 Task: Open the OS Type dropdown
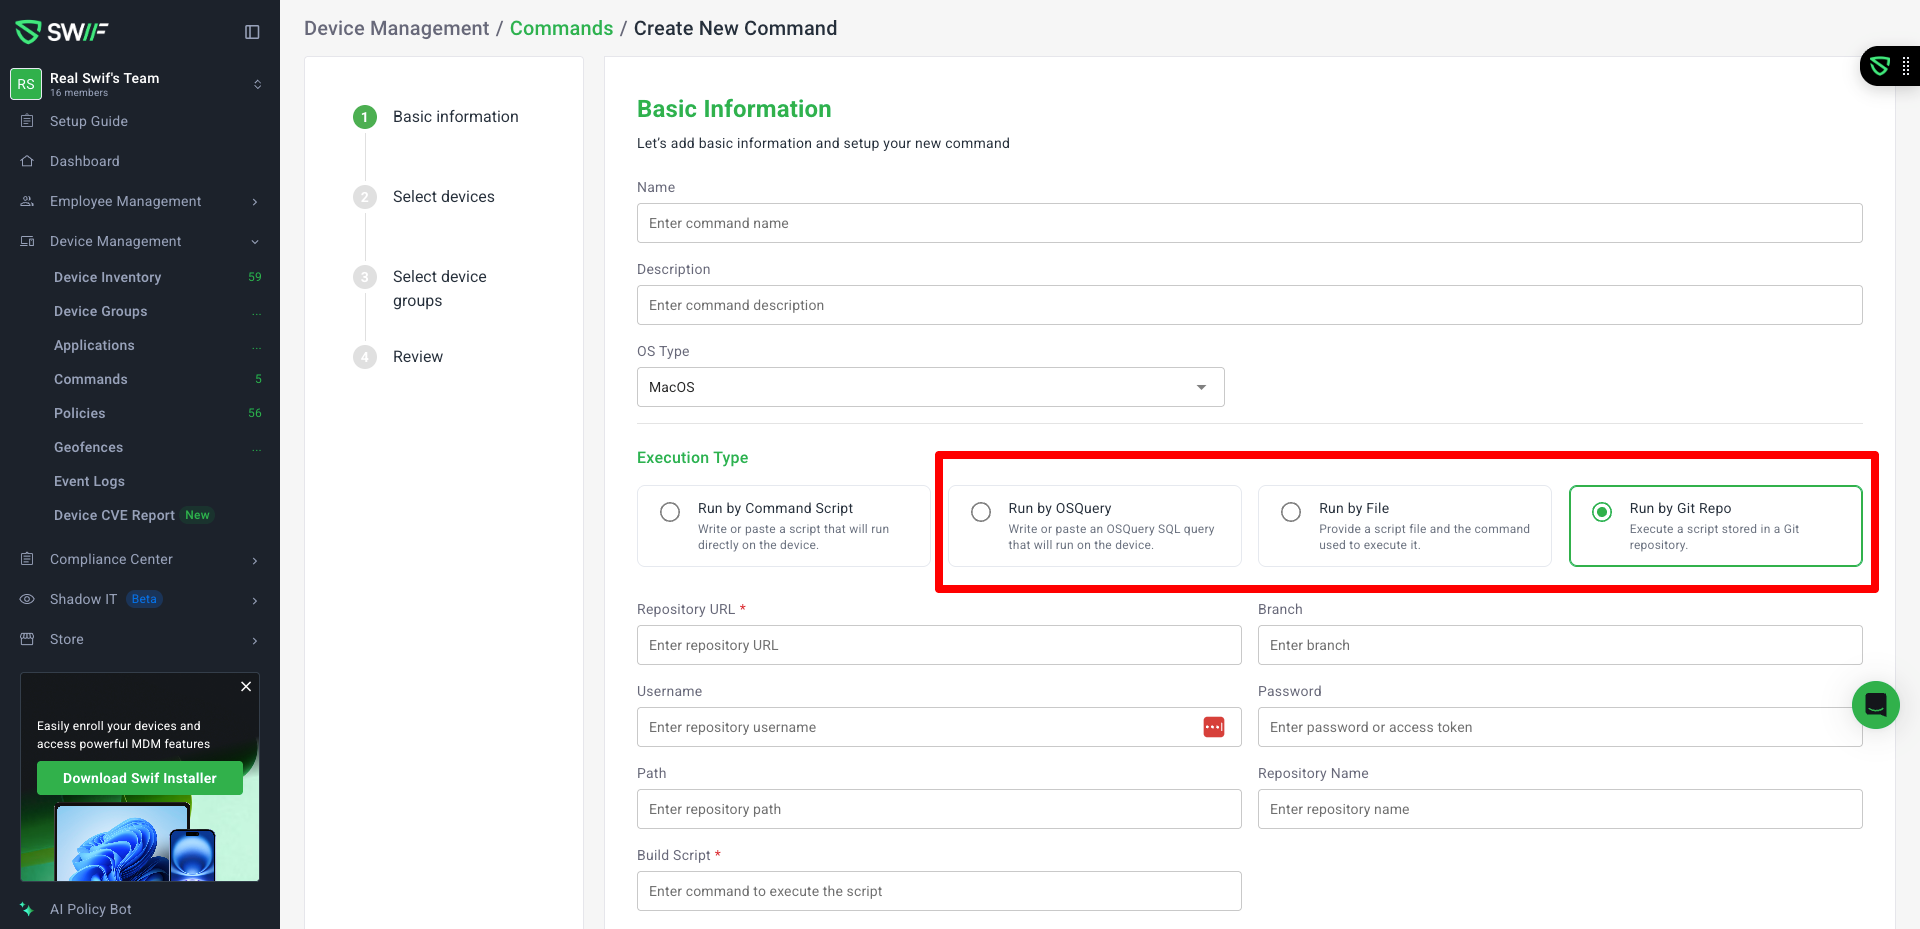[930, 387]
